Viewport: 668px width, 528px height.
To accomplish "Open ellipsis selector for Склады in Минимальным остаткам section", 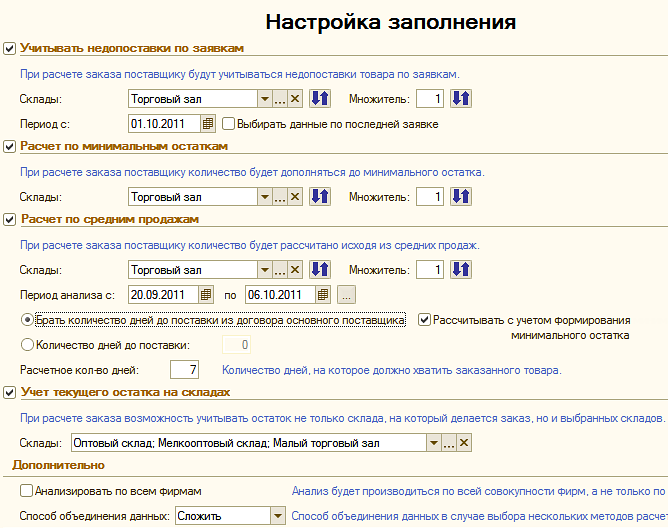I will pyautogui.click(x=279, y=197).
